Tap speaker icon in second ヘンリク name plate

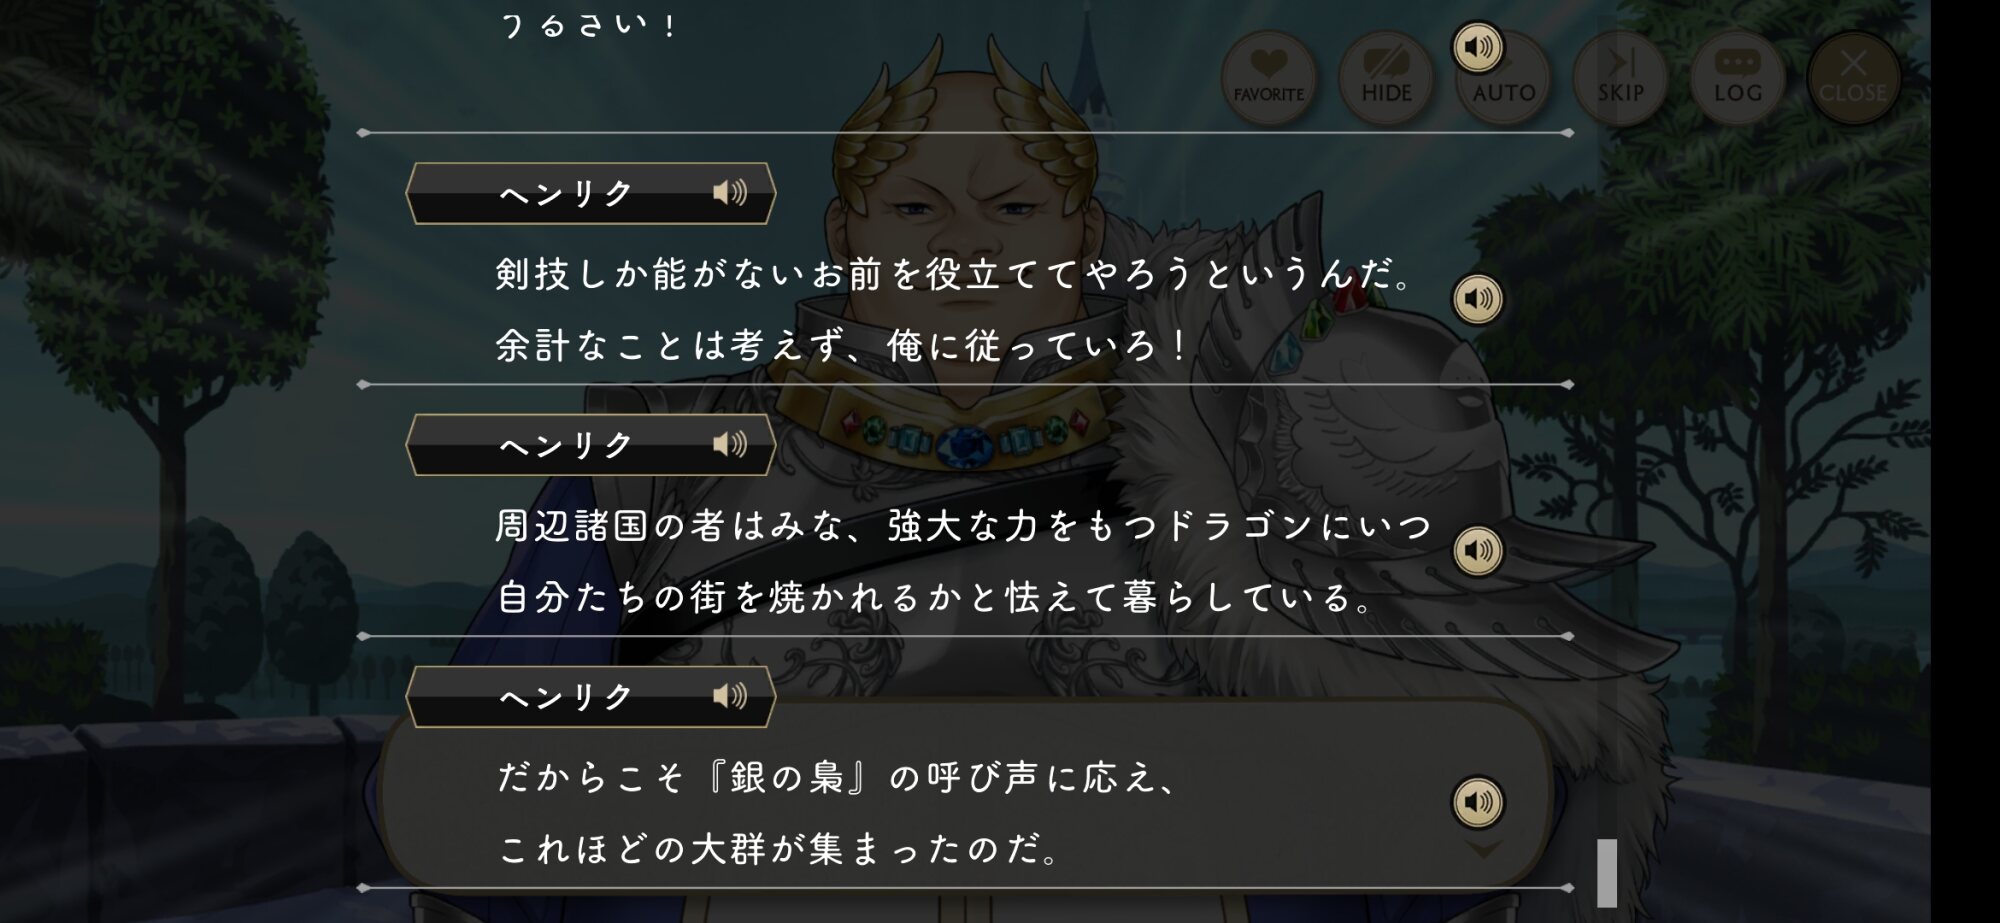730,444
